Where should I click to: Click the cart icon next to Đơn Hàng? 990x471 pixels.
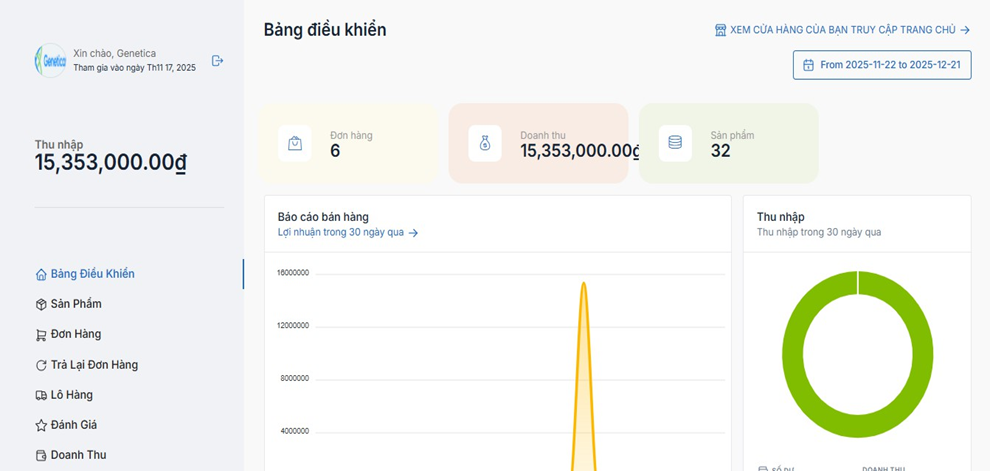click(41, 335)
